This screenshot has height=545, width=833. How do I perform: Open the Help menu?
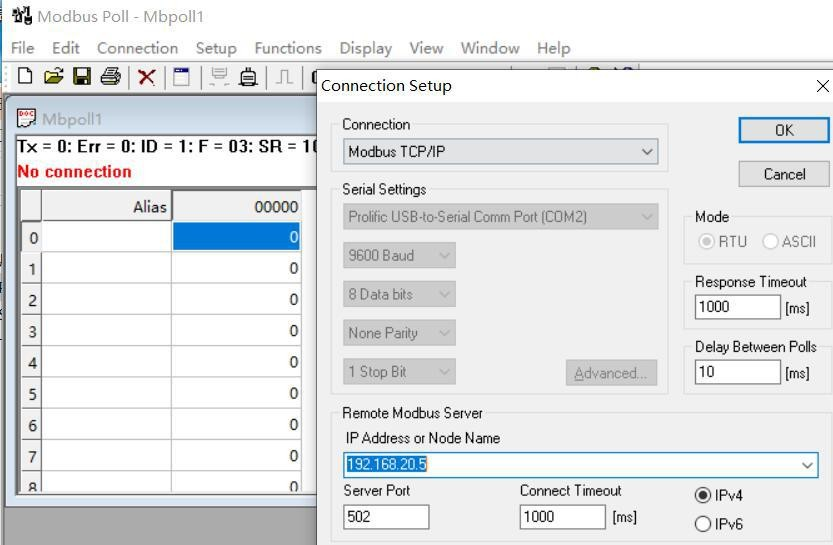click(554, 48)
